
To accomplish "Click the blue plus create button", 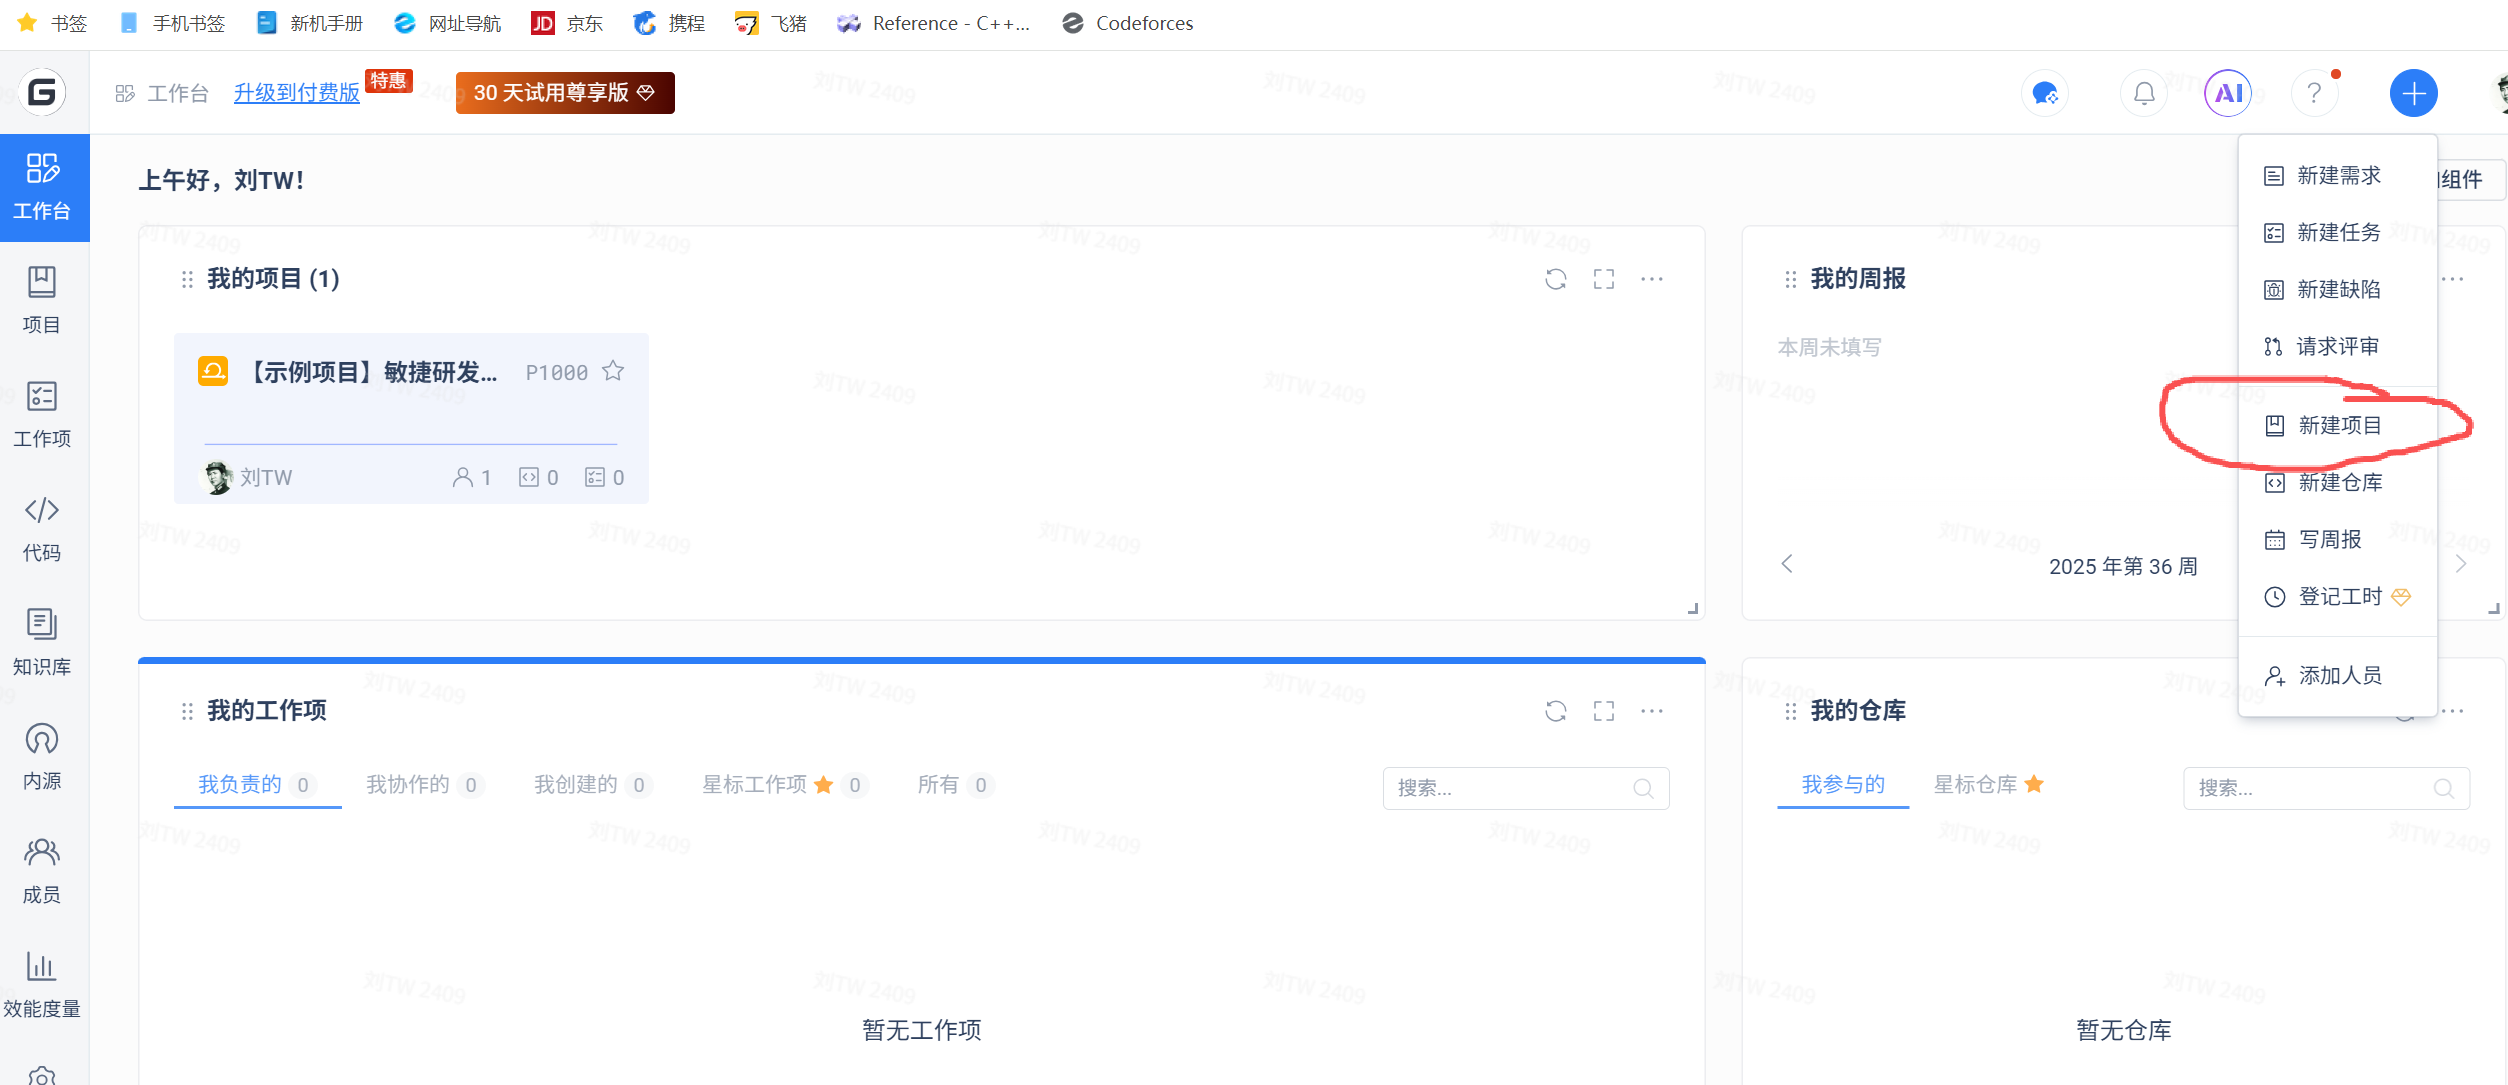I will (x=2413, y=93).
